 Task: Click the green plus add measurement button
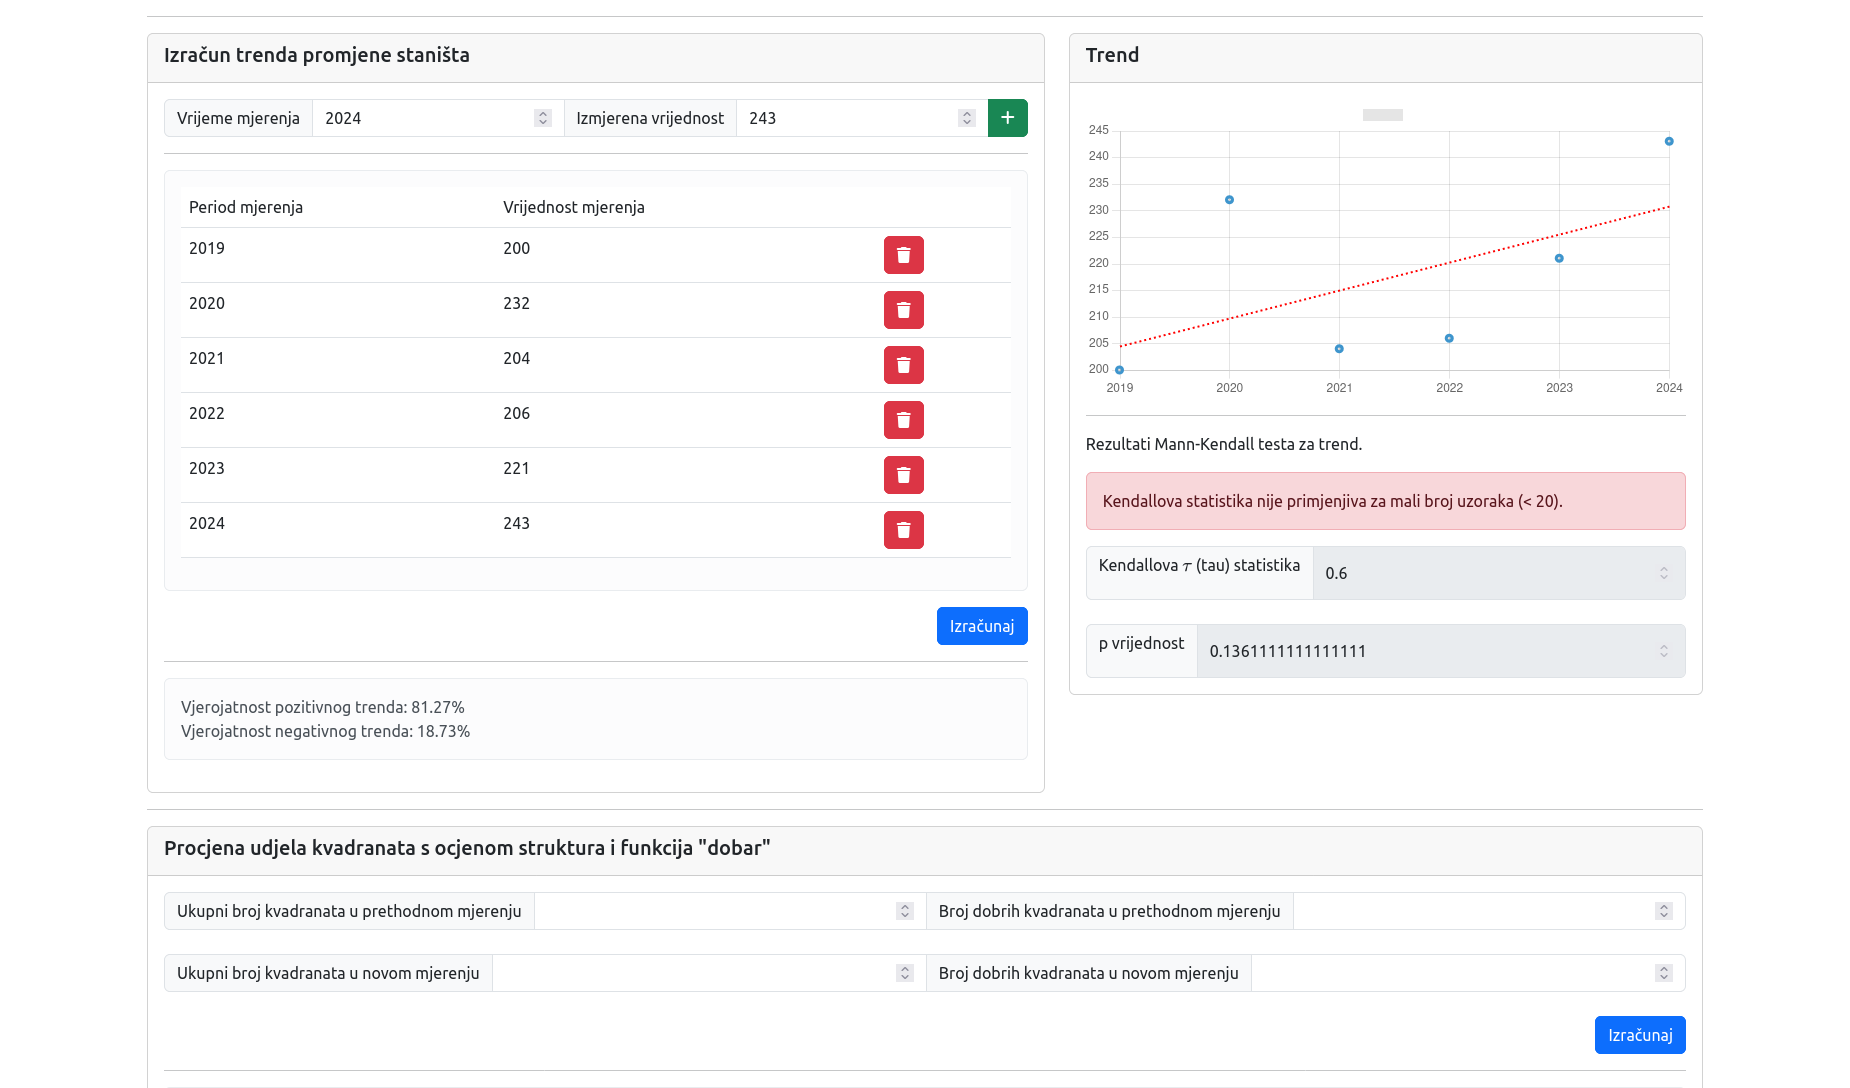(x=1007, y=118)
